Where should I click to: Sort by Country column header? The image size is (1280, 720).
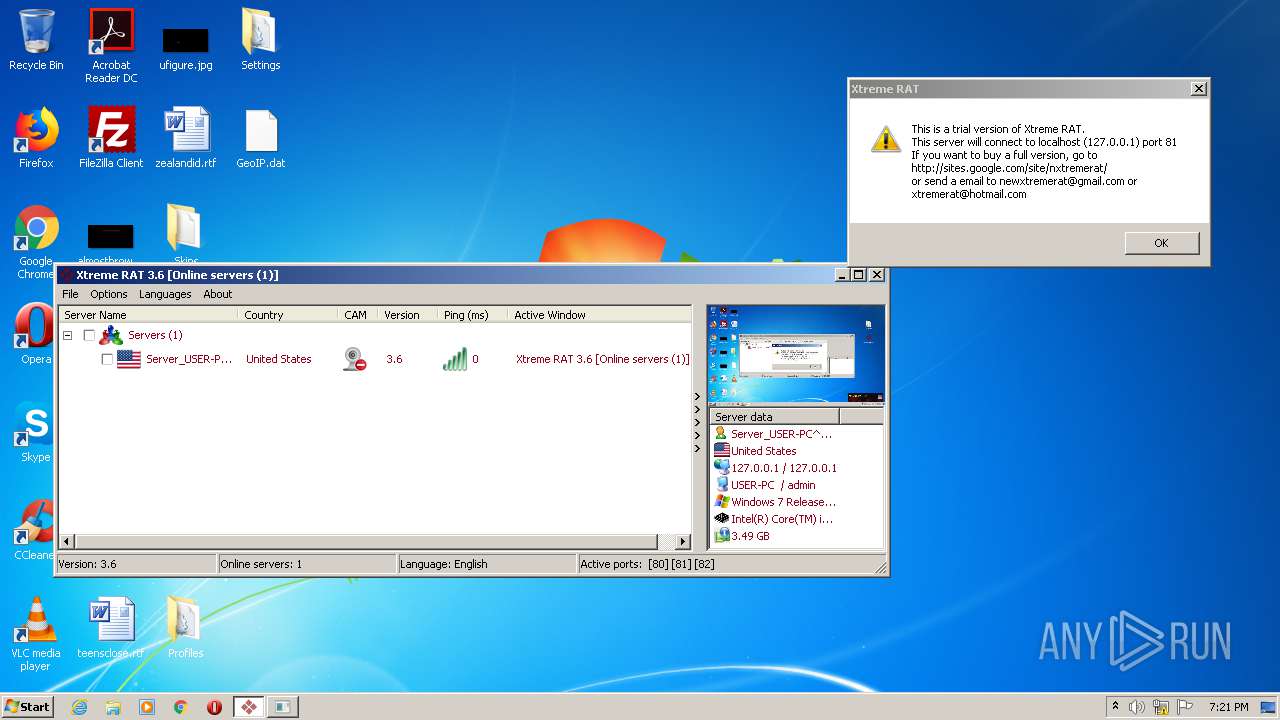[x=288, y=314]
